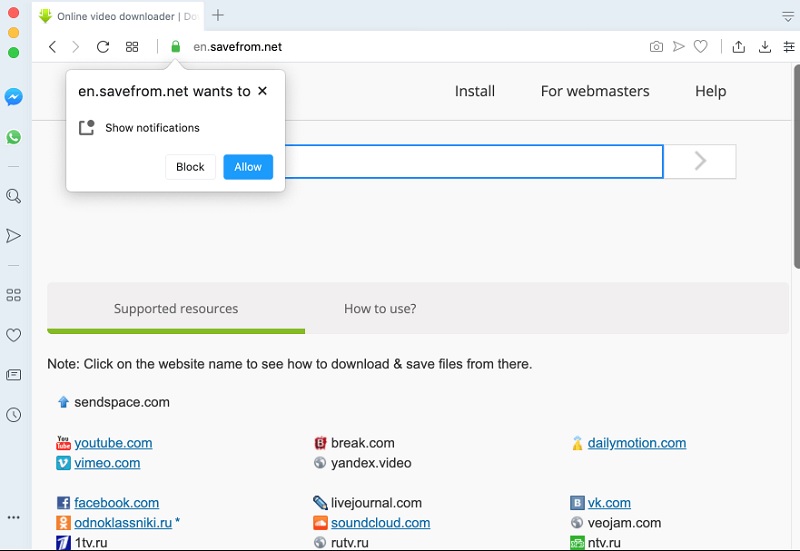Block notifications from en.savefrom.net
800x551 pixels.
190,167
